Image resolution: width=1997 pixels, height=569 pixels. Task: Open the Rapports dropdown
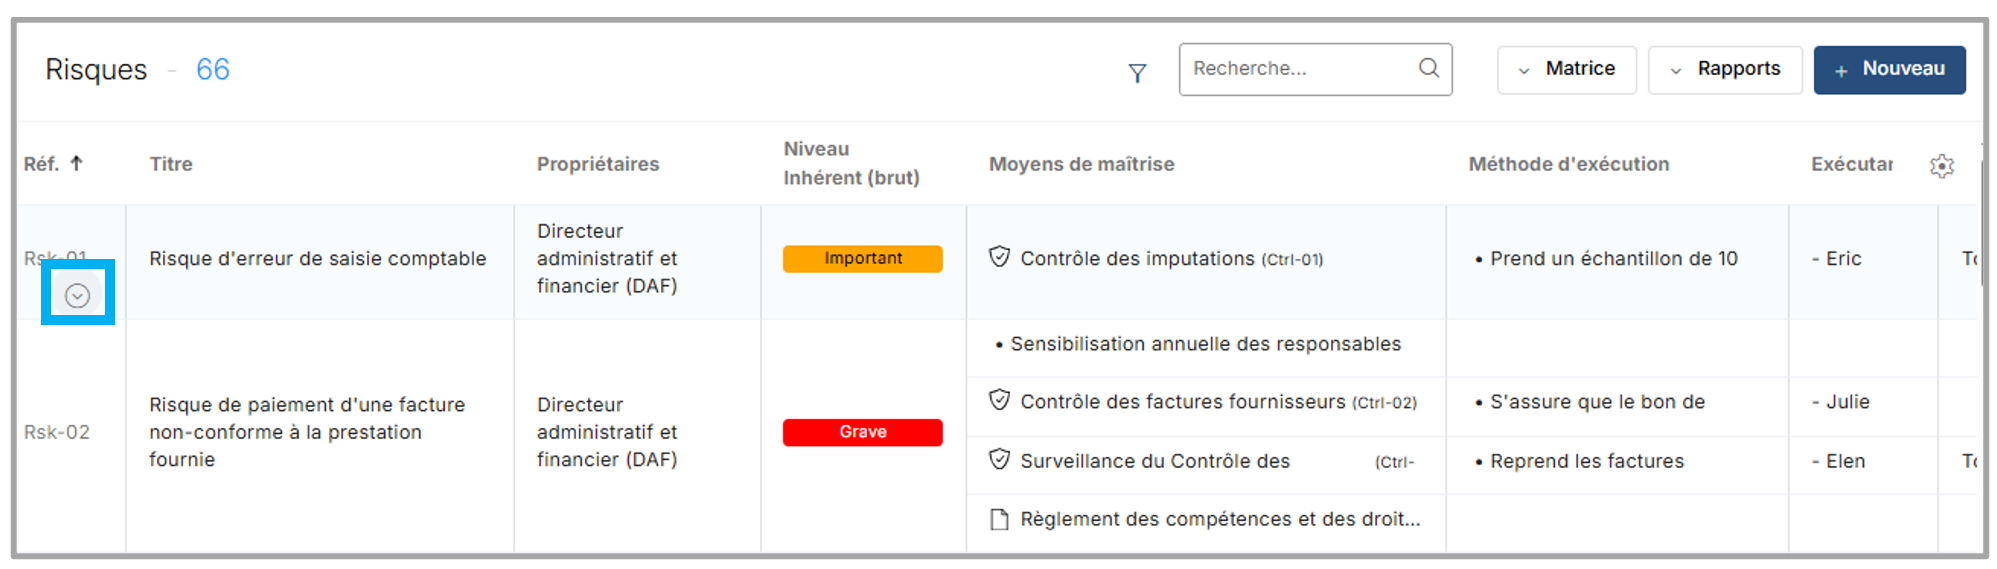tap(1724, 69)
